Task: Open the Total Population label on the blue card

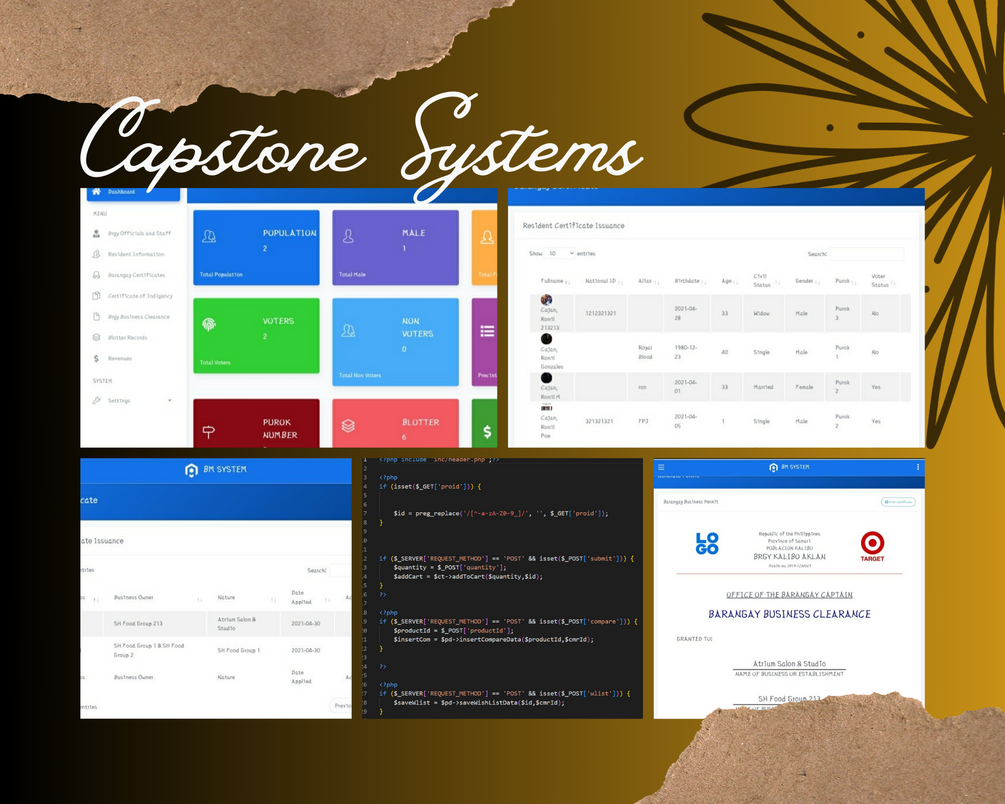Action: [221, 274]
